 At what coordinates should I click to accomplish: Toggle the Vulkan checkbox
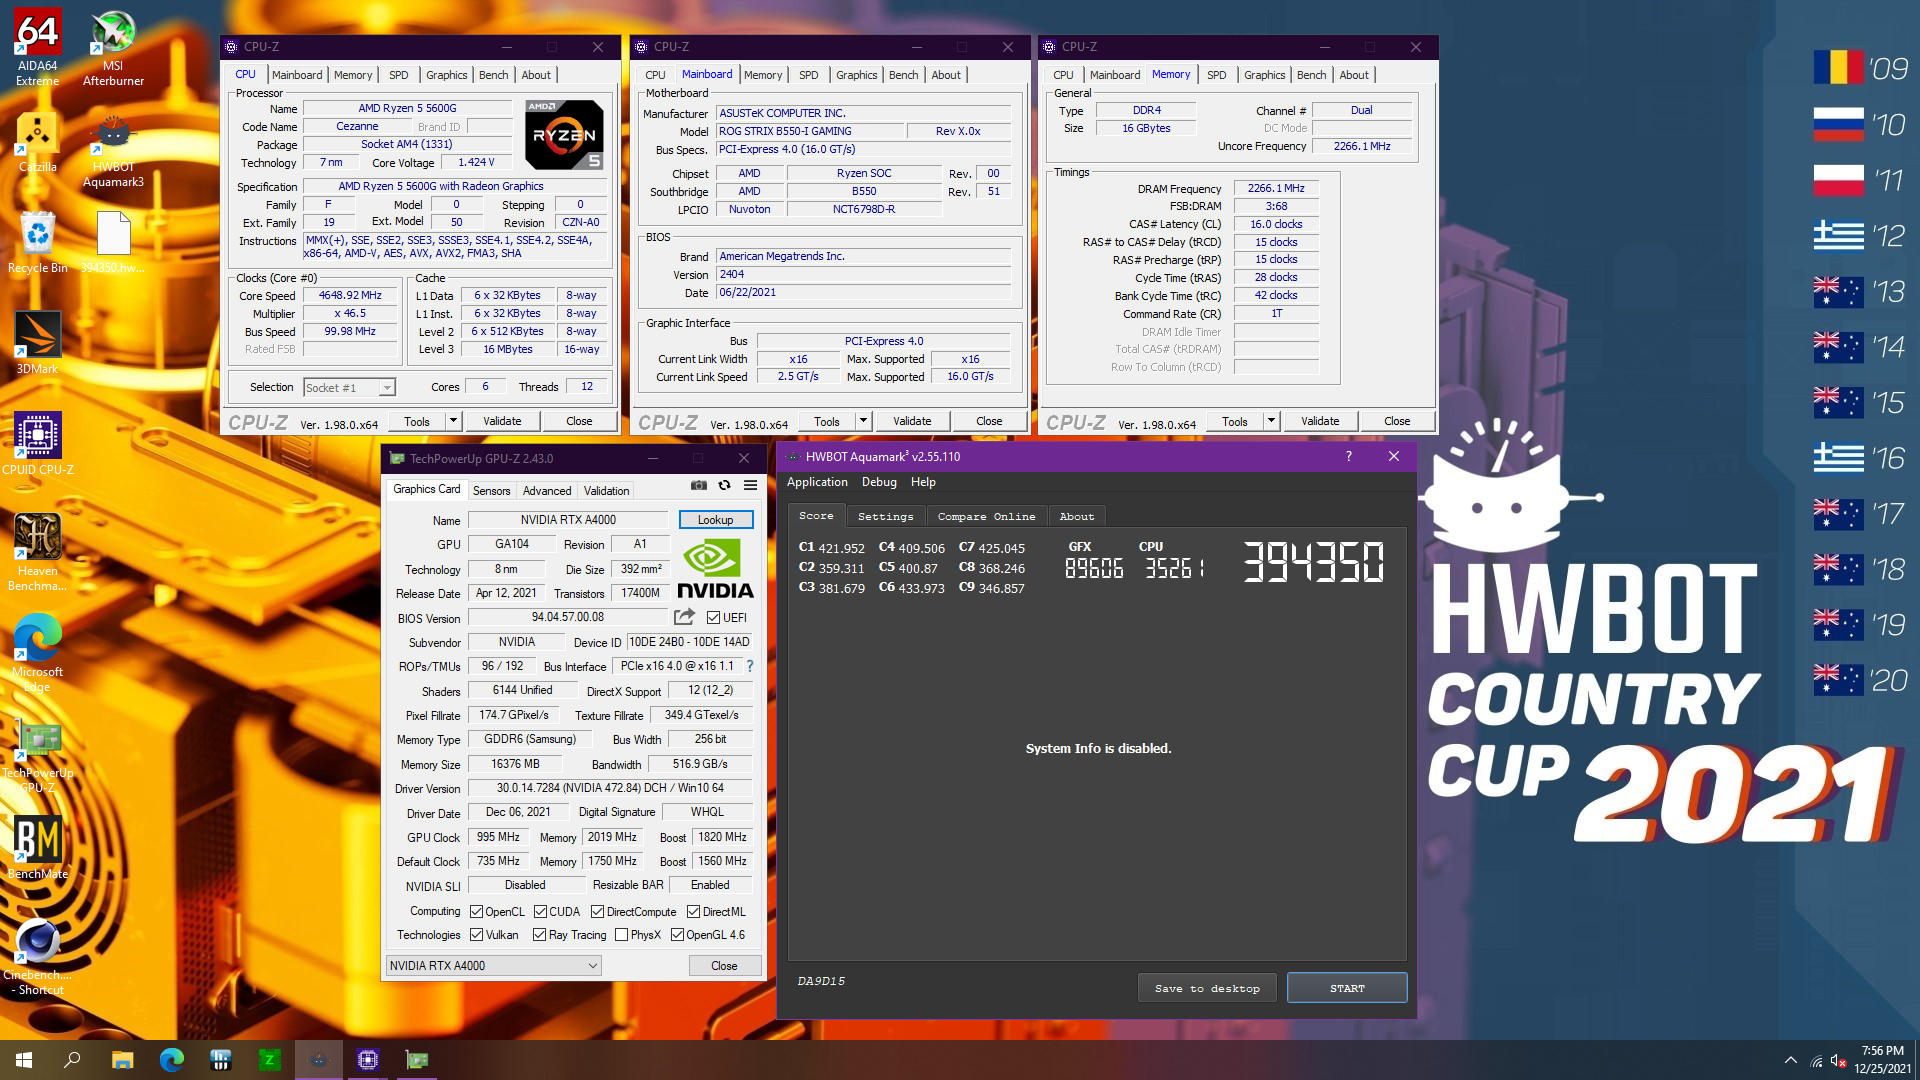point(476,935)
